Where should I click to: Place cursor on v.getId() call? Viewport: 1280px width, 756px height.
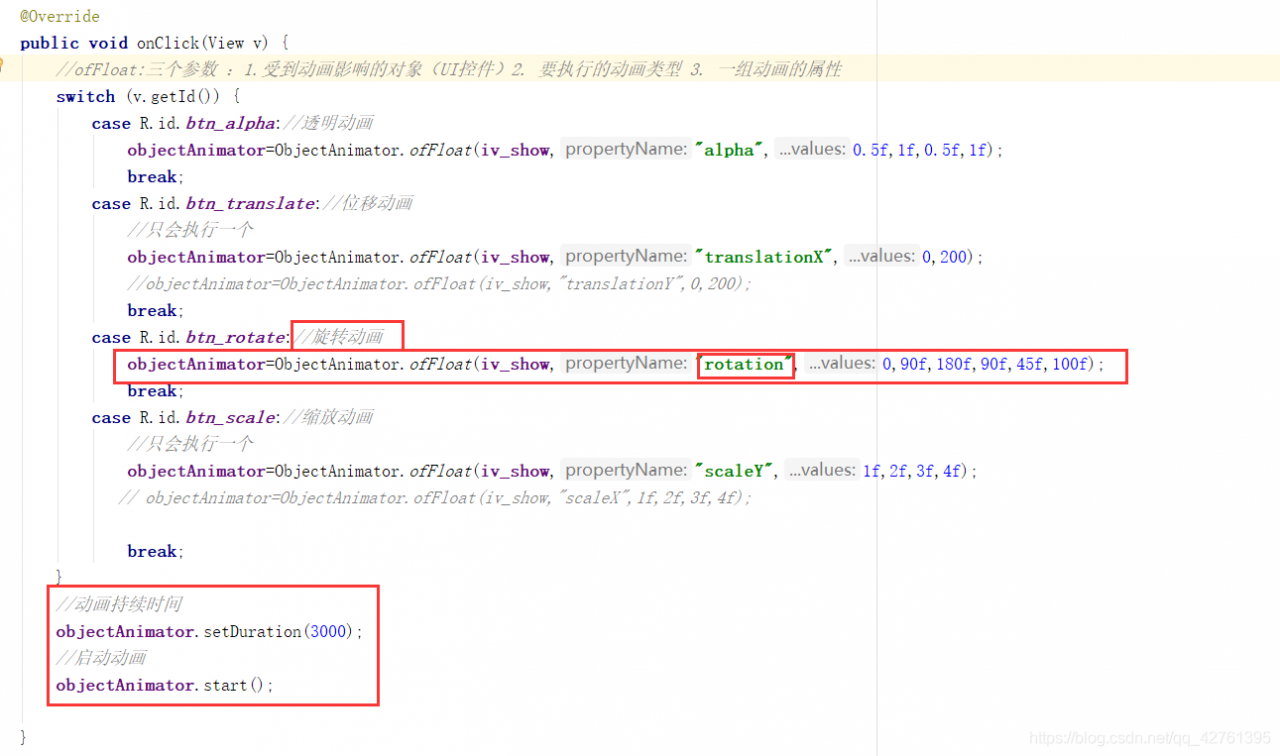pyautogui.click(x=173, y=97)
